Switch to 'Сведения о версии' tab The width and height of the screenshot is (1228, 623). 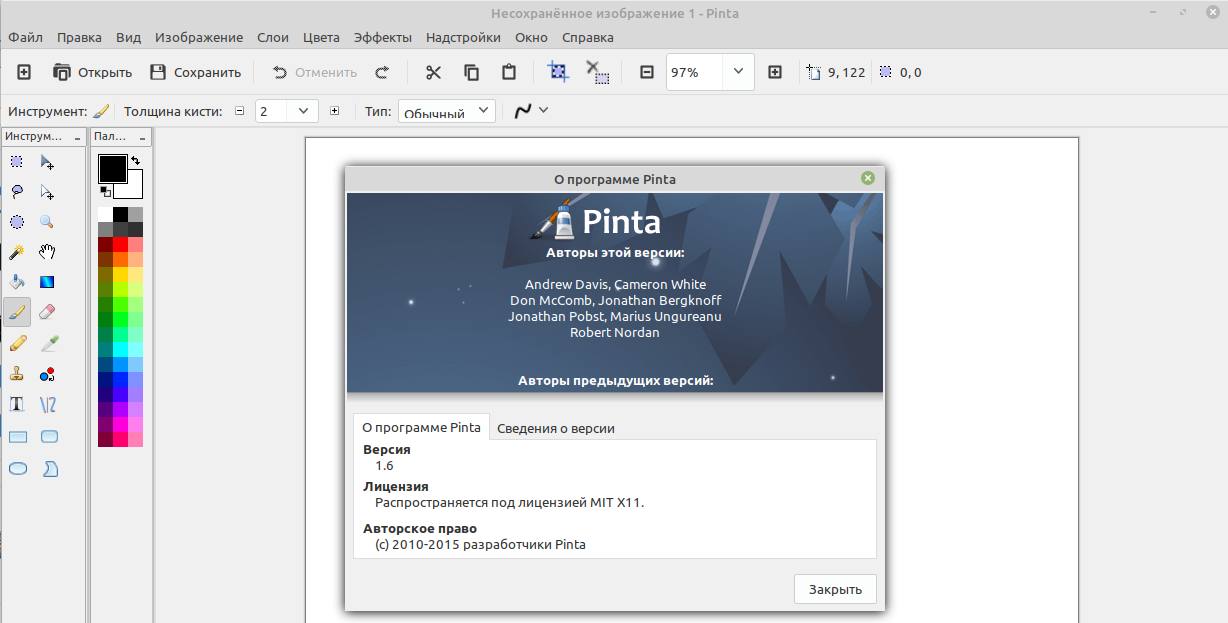coord(556,428)
